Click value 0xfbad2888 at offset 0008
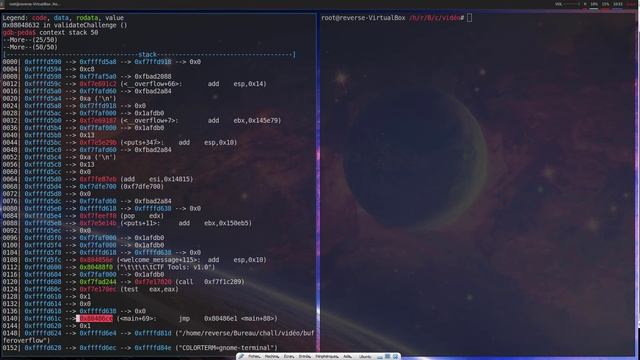The height and width of the screenshot is (360, 640). pyautogui.click(x=153, y=76)
